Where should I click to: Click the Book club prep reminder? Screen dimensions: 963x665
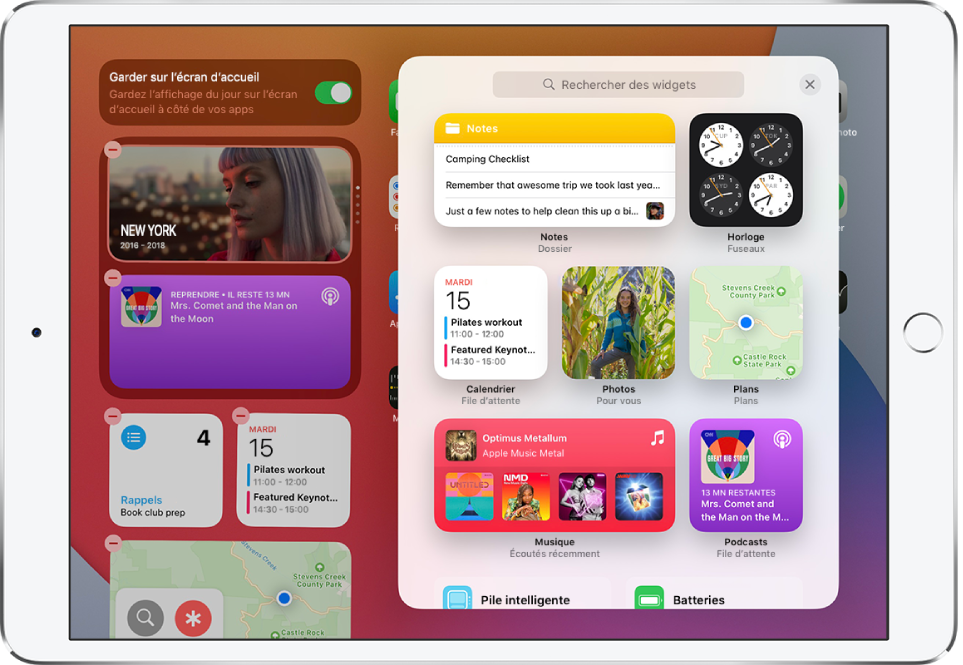[x=152, y=513]
